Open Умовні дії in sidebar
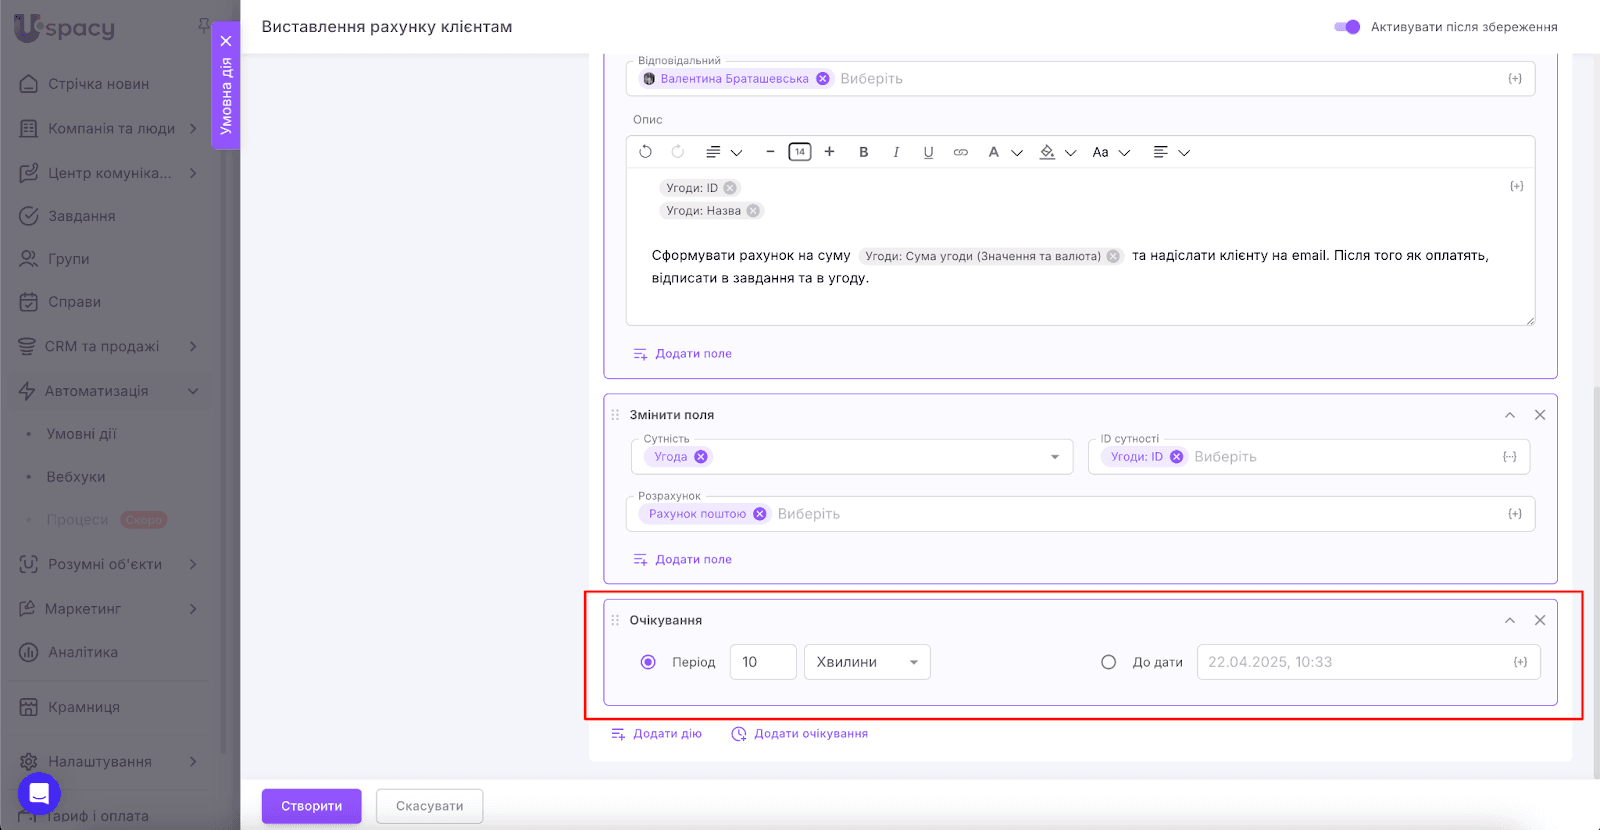1600x830 pixels. (x=81, y=434)
